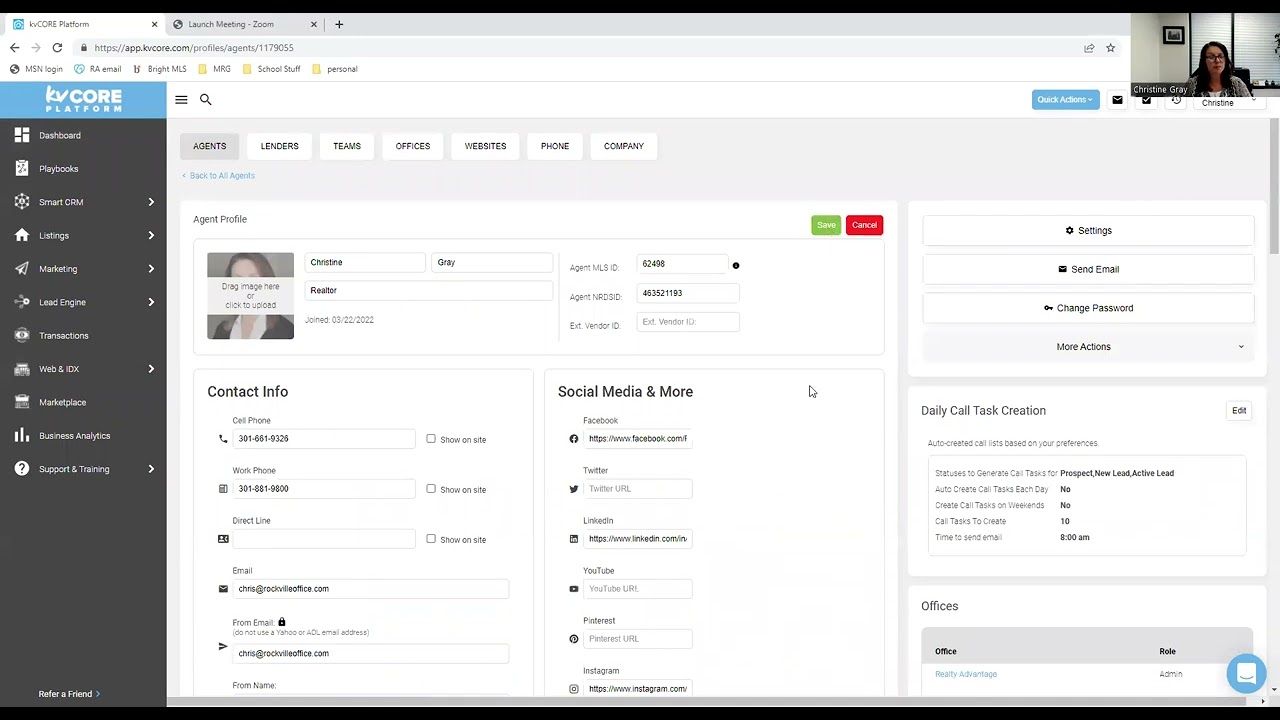Click the From Email lock icon
This screenshot has width=1280, height=720.
click(x=282, y=622)
